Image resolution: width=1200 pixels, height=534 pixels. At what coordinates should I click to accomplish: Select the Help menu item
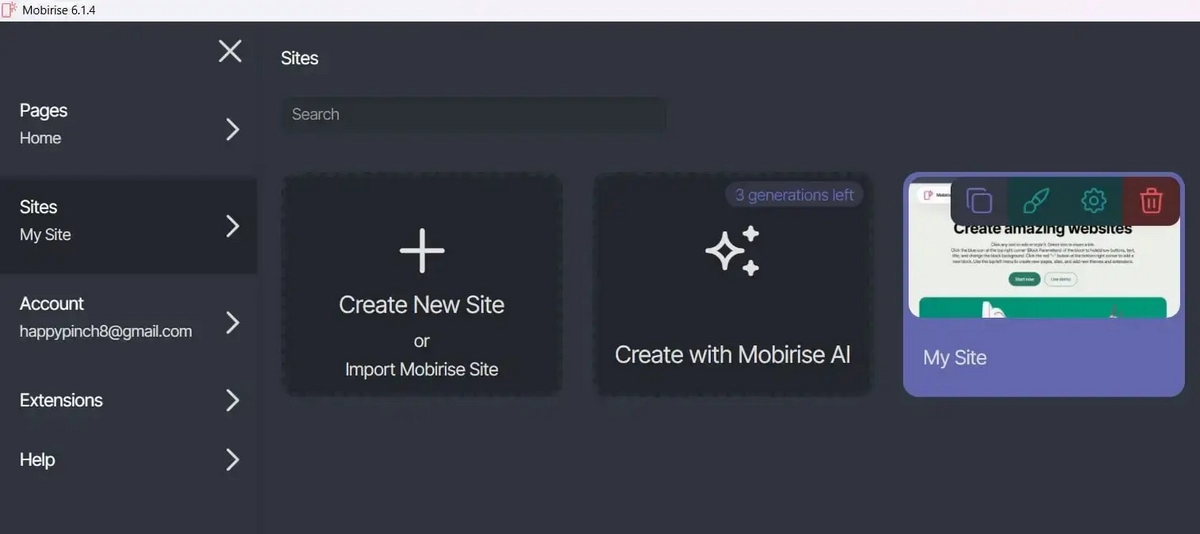point(37,460)
